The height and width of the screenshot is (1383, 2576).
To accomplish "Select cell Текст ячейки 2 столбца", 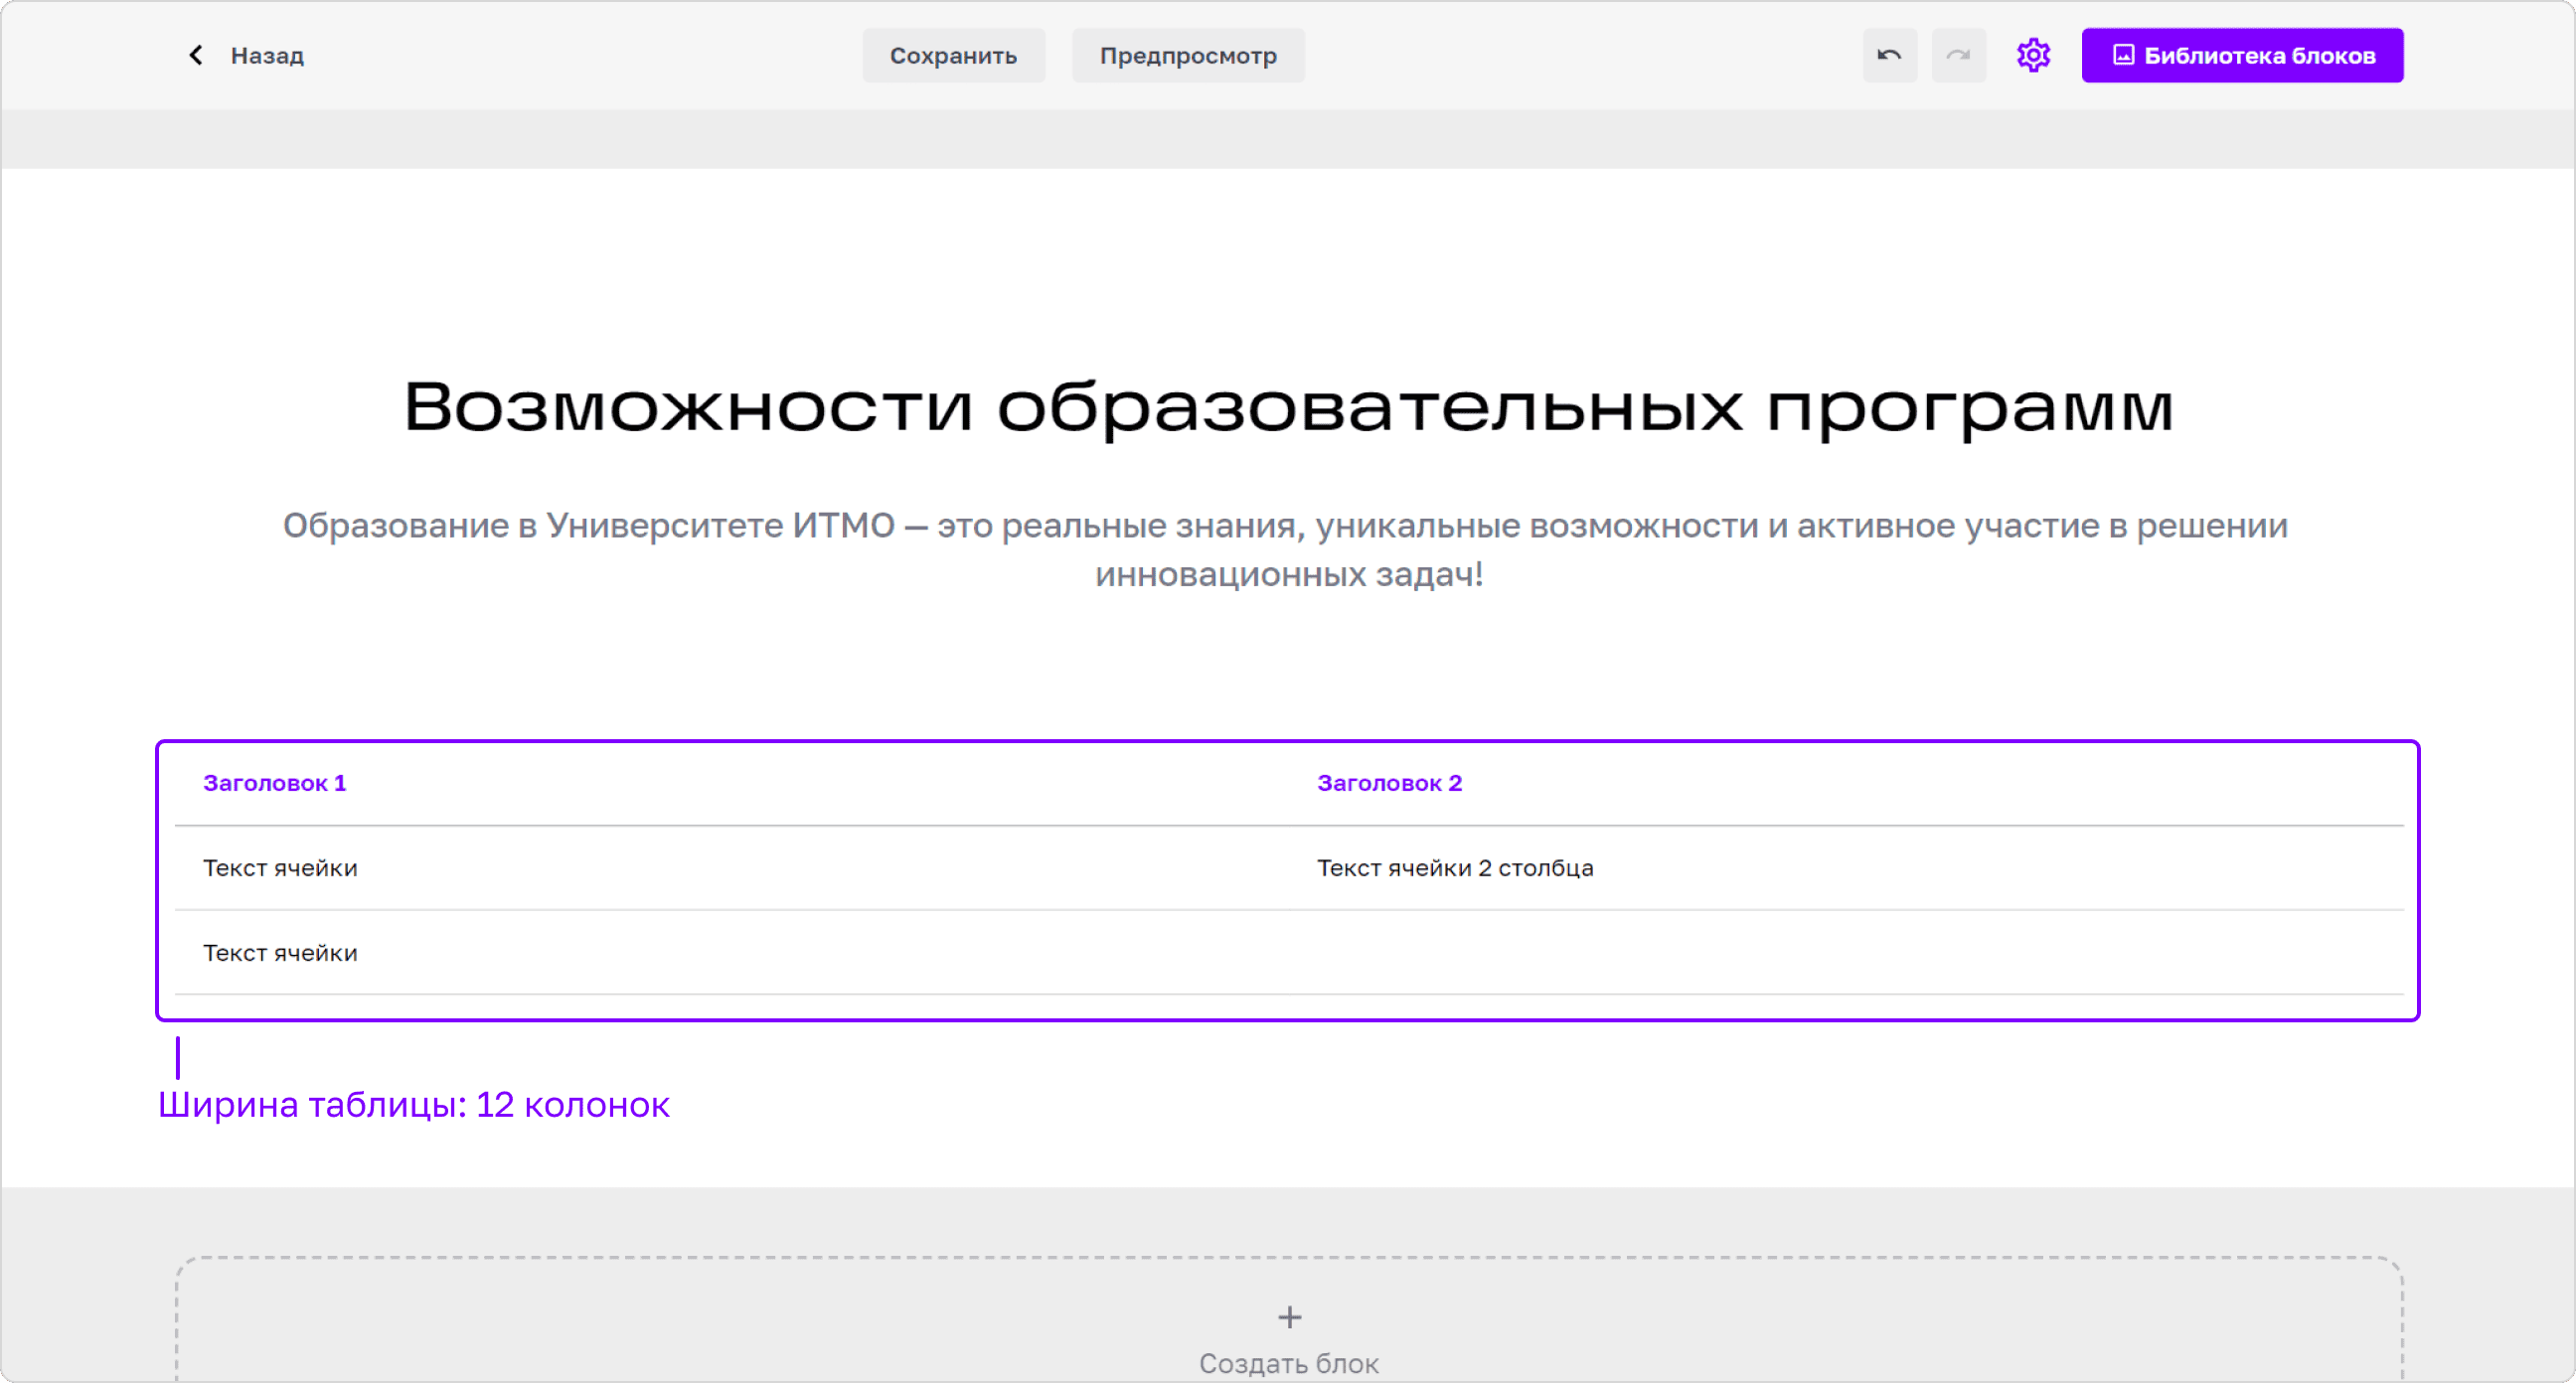I will point(1454,868).
